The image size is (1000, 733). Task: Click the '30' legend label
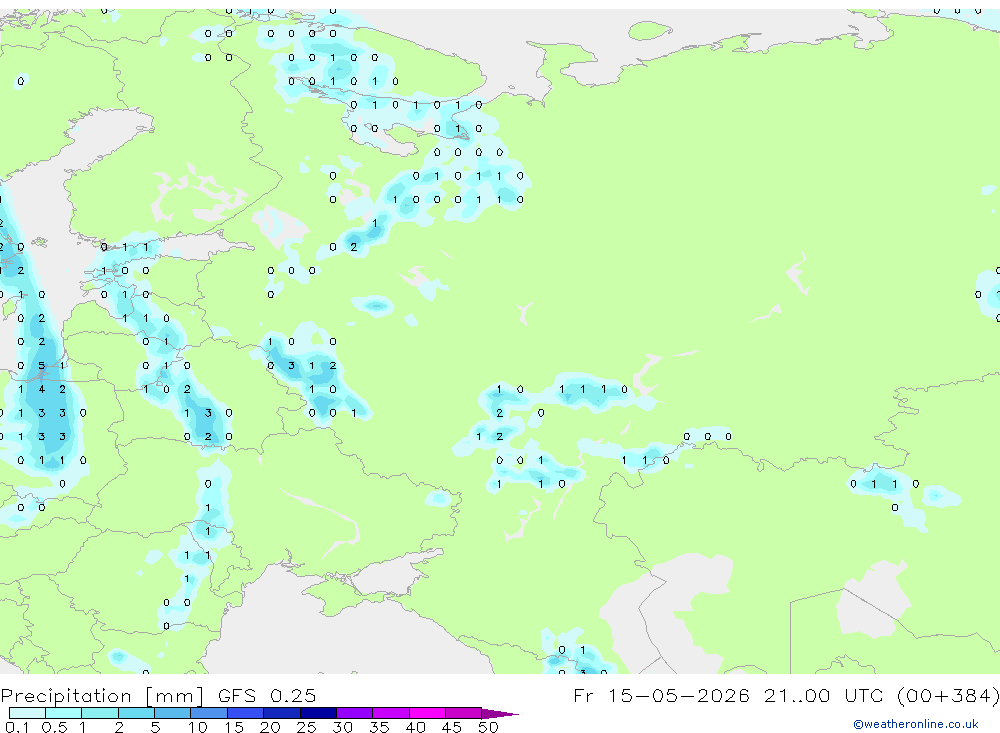coord(343,727)
